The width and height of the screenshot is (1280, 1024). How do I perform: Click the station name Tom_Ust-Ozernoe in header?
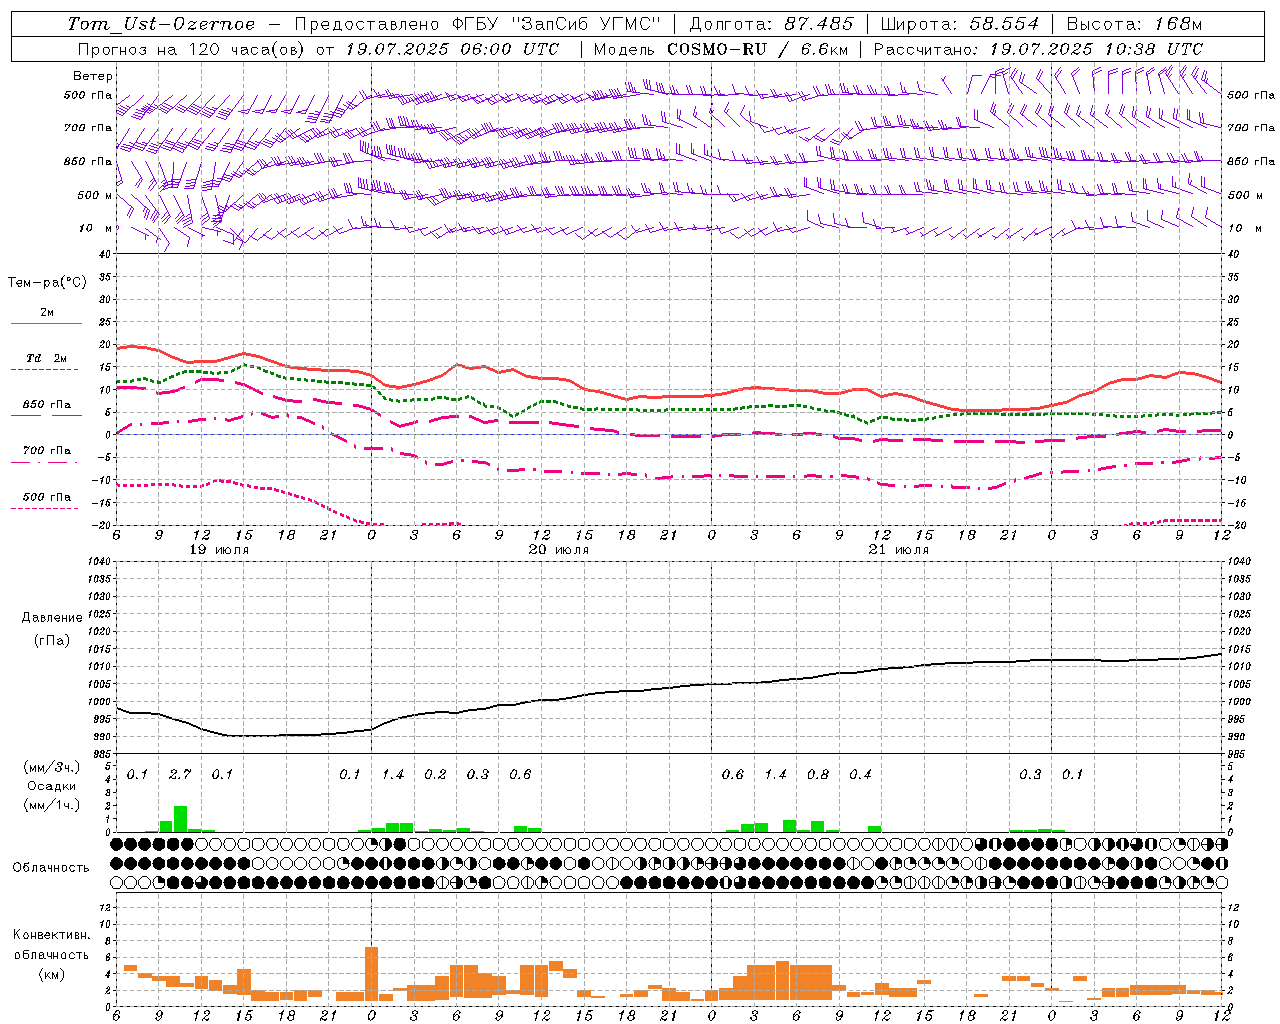[161, 24]
